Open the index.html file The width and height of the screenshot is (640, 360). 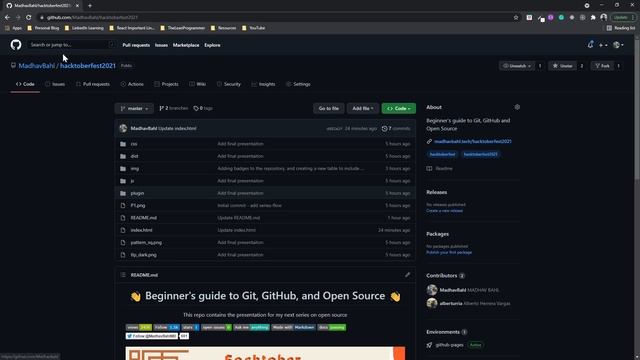[141, 230]
